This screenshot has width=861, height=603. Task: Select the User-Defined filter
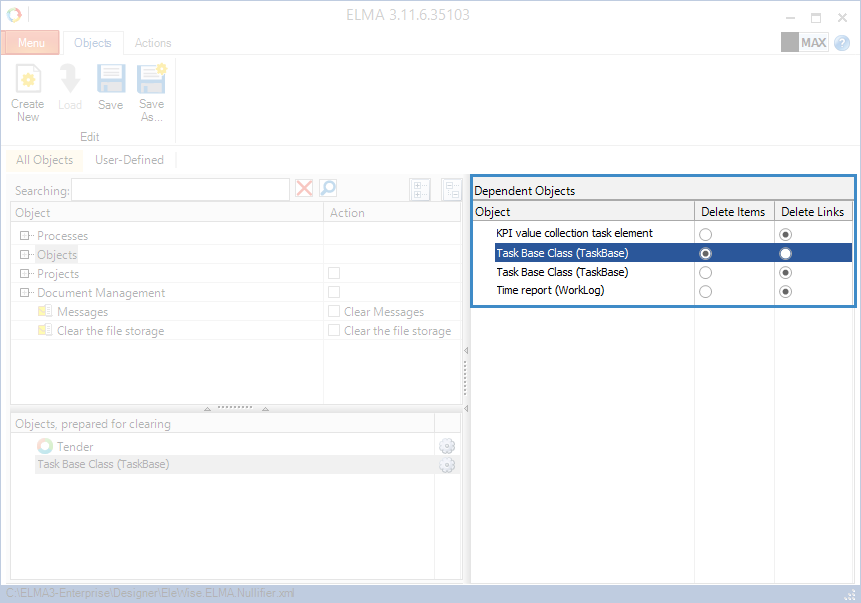pos(129,160)
